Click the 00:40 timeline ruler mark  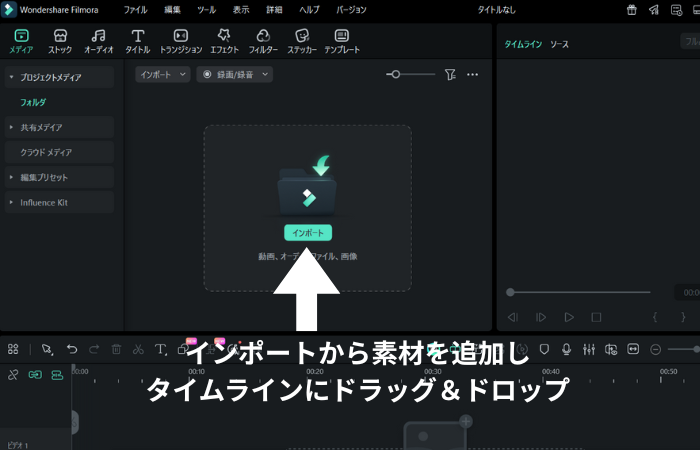coord(550,371)
